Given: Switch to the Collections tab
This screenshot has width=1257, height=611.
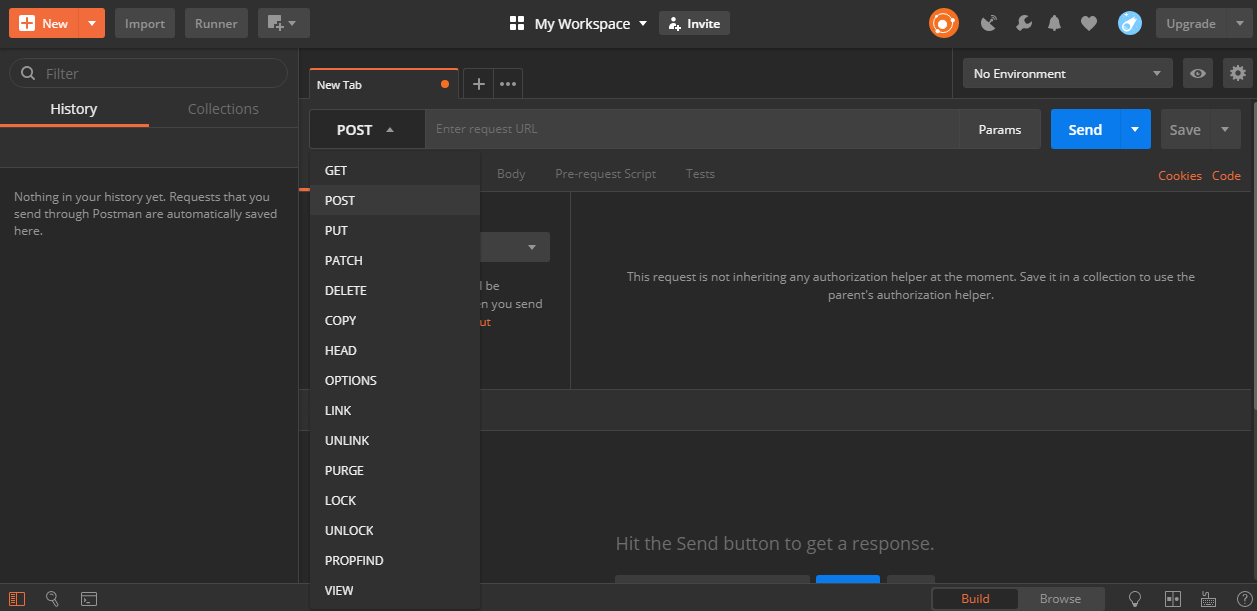Looking at the screenshot, I should pos(223,109).
